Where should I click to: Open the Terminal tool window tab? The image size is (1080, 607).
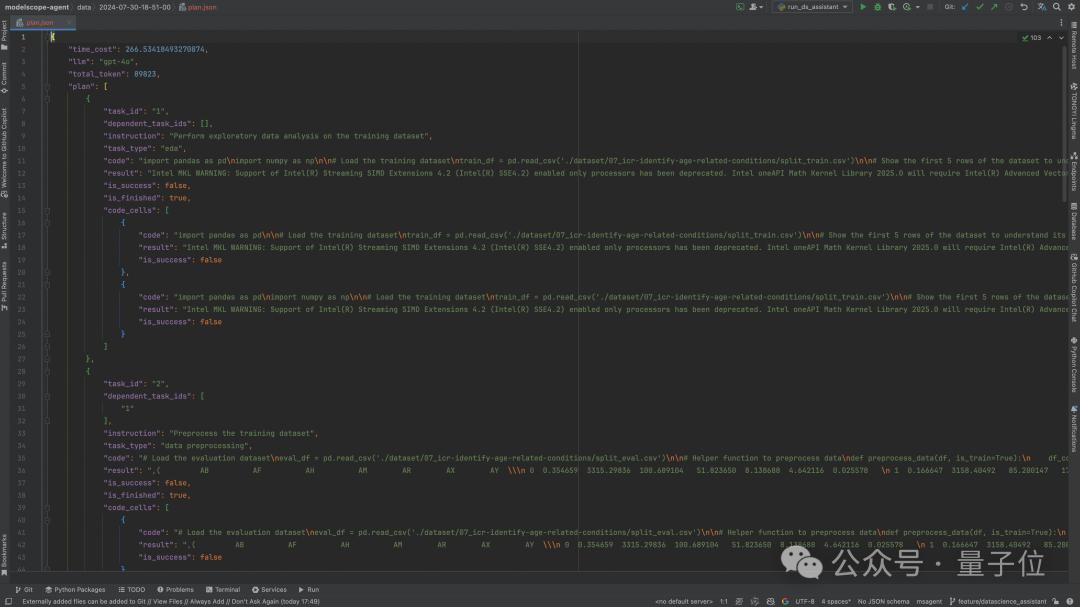pyautogui.click(x=223, y=590)
